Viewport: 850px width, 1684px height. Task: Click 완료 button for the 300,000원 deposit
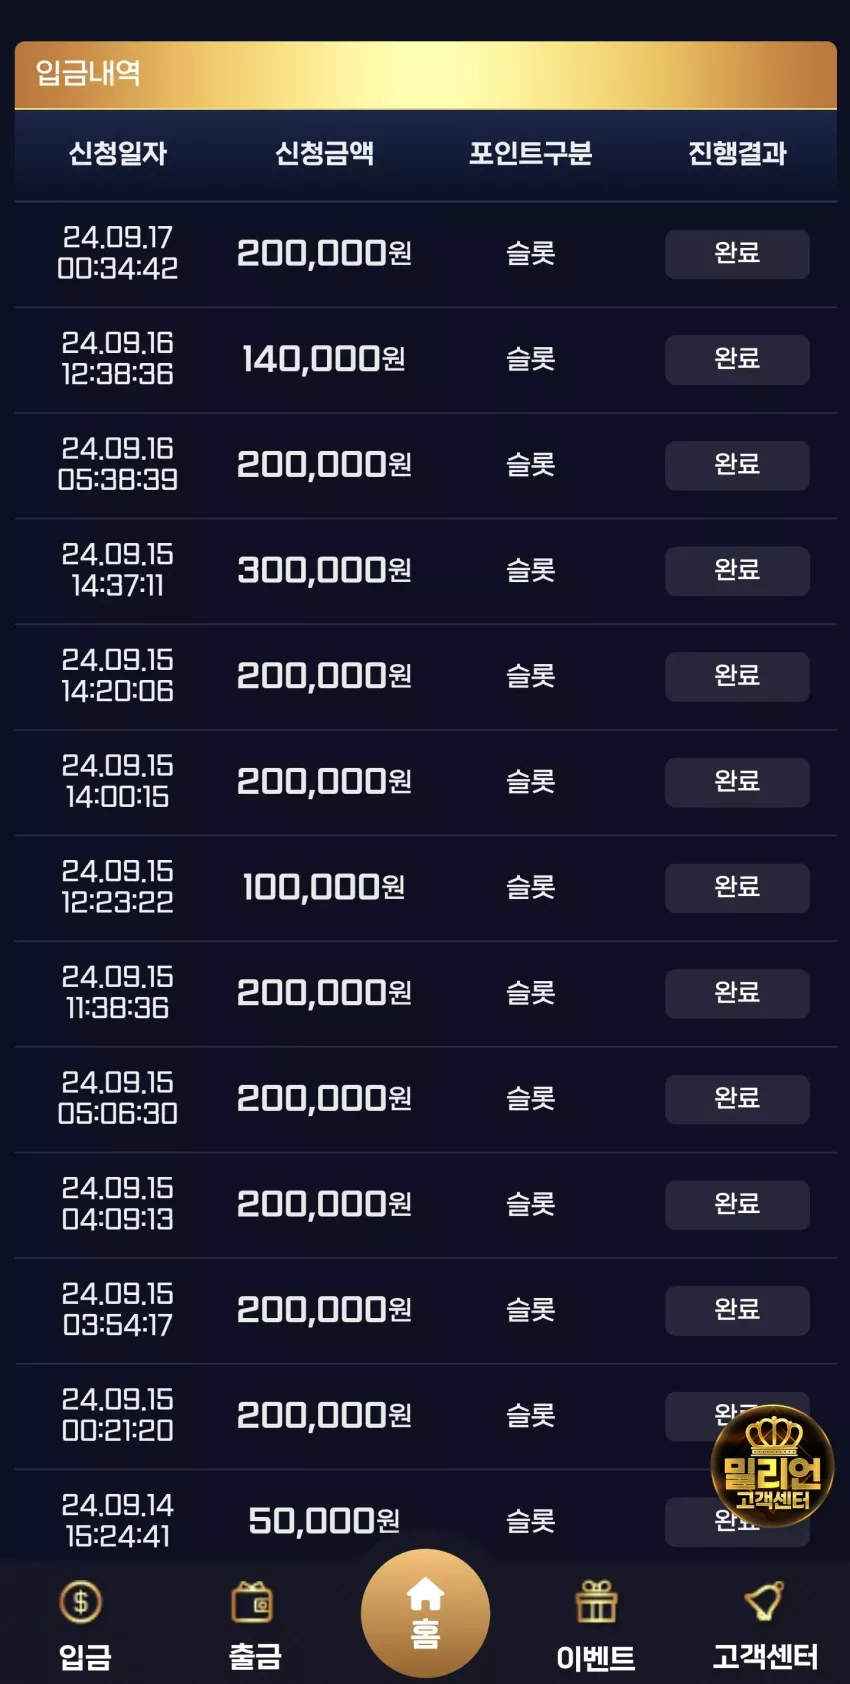click(737, 571)
